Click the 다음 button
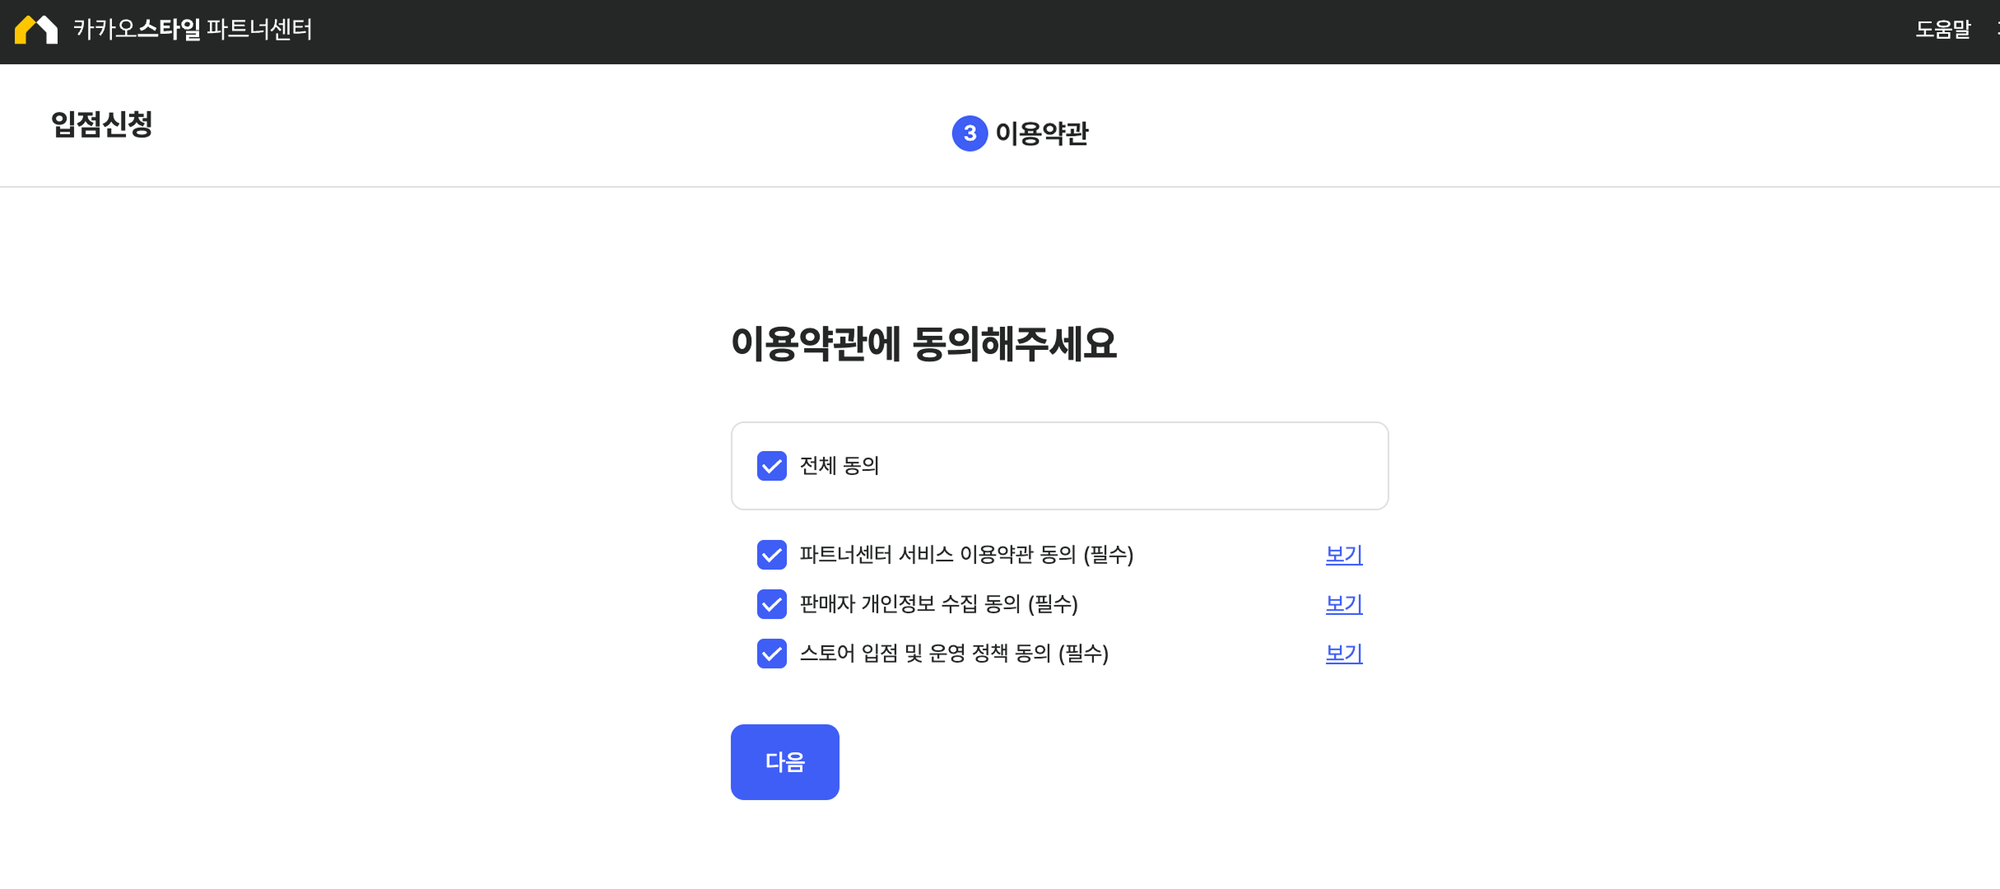Image resolution: width=2000 pixels, height=889 pixels. pyautogui.click(x=785, y=762)
